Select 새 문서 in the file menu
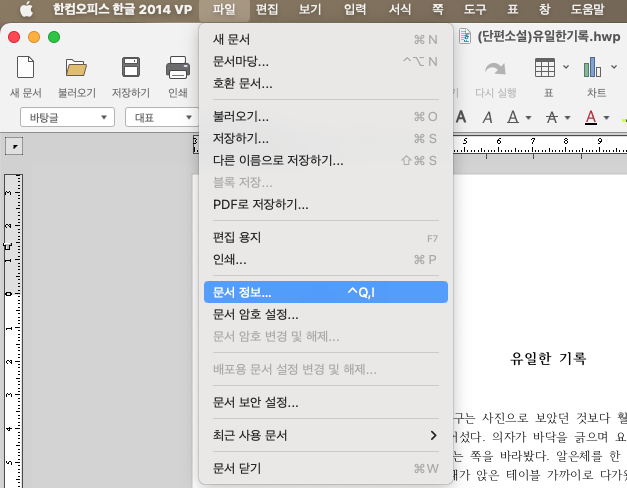This screenshot has height=488, width=627. (326, 39)
